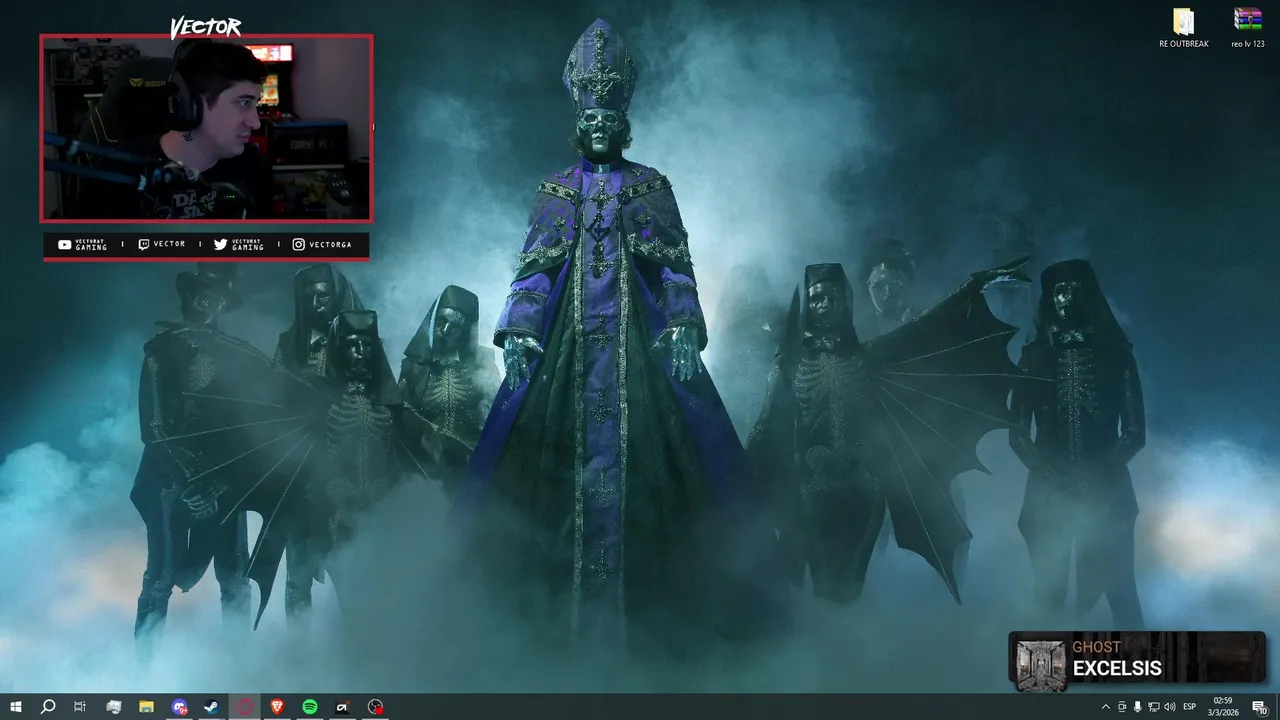Open the notification center with 10 badge
This screenshot has height=720, width=1280.
1261,707
